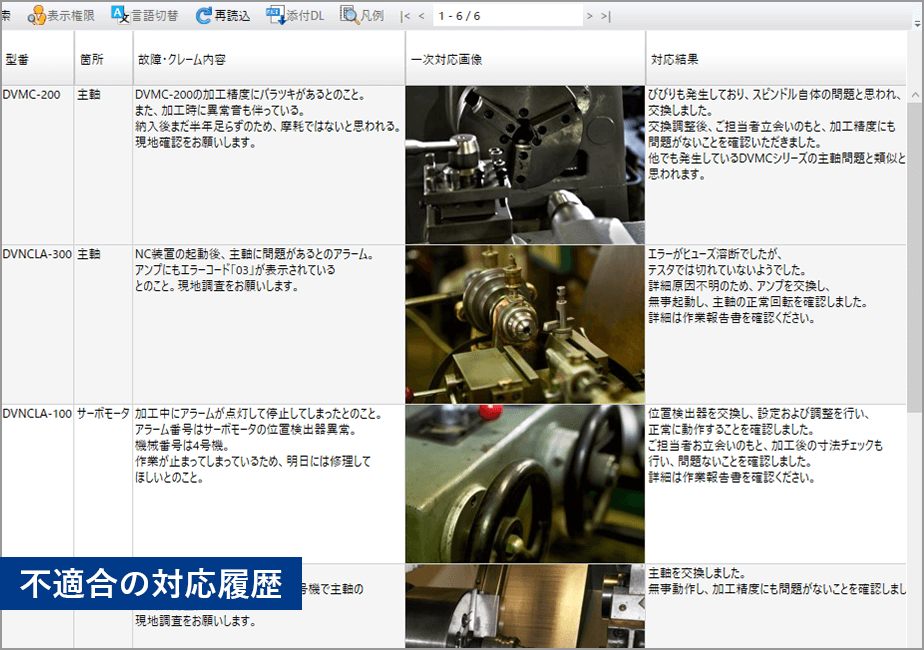Go to previous page arrow
The width and height of the screenshot is (924, 650).
[x=422, y=16]
